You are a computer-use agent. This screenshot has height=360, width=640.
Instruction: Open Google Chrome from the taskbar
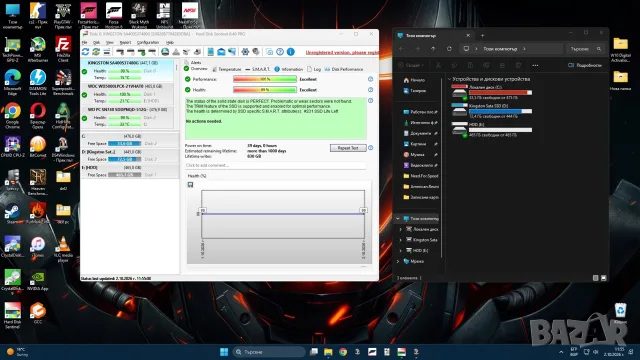click(x=343, y=352)
